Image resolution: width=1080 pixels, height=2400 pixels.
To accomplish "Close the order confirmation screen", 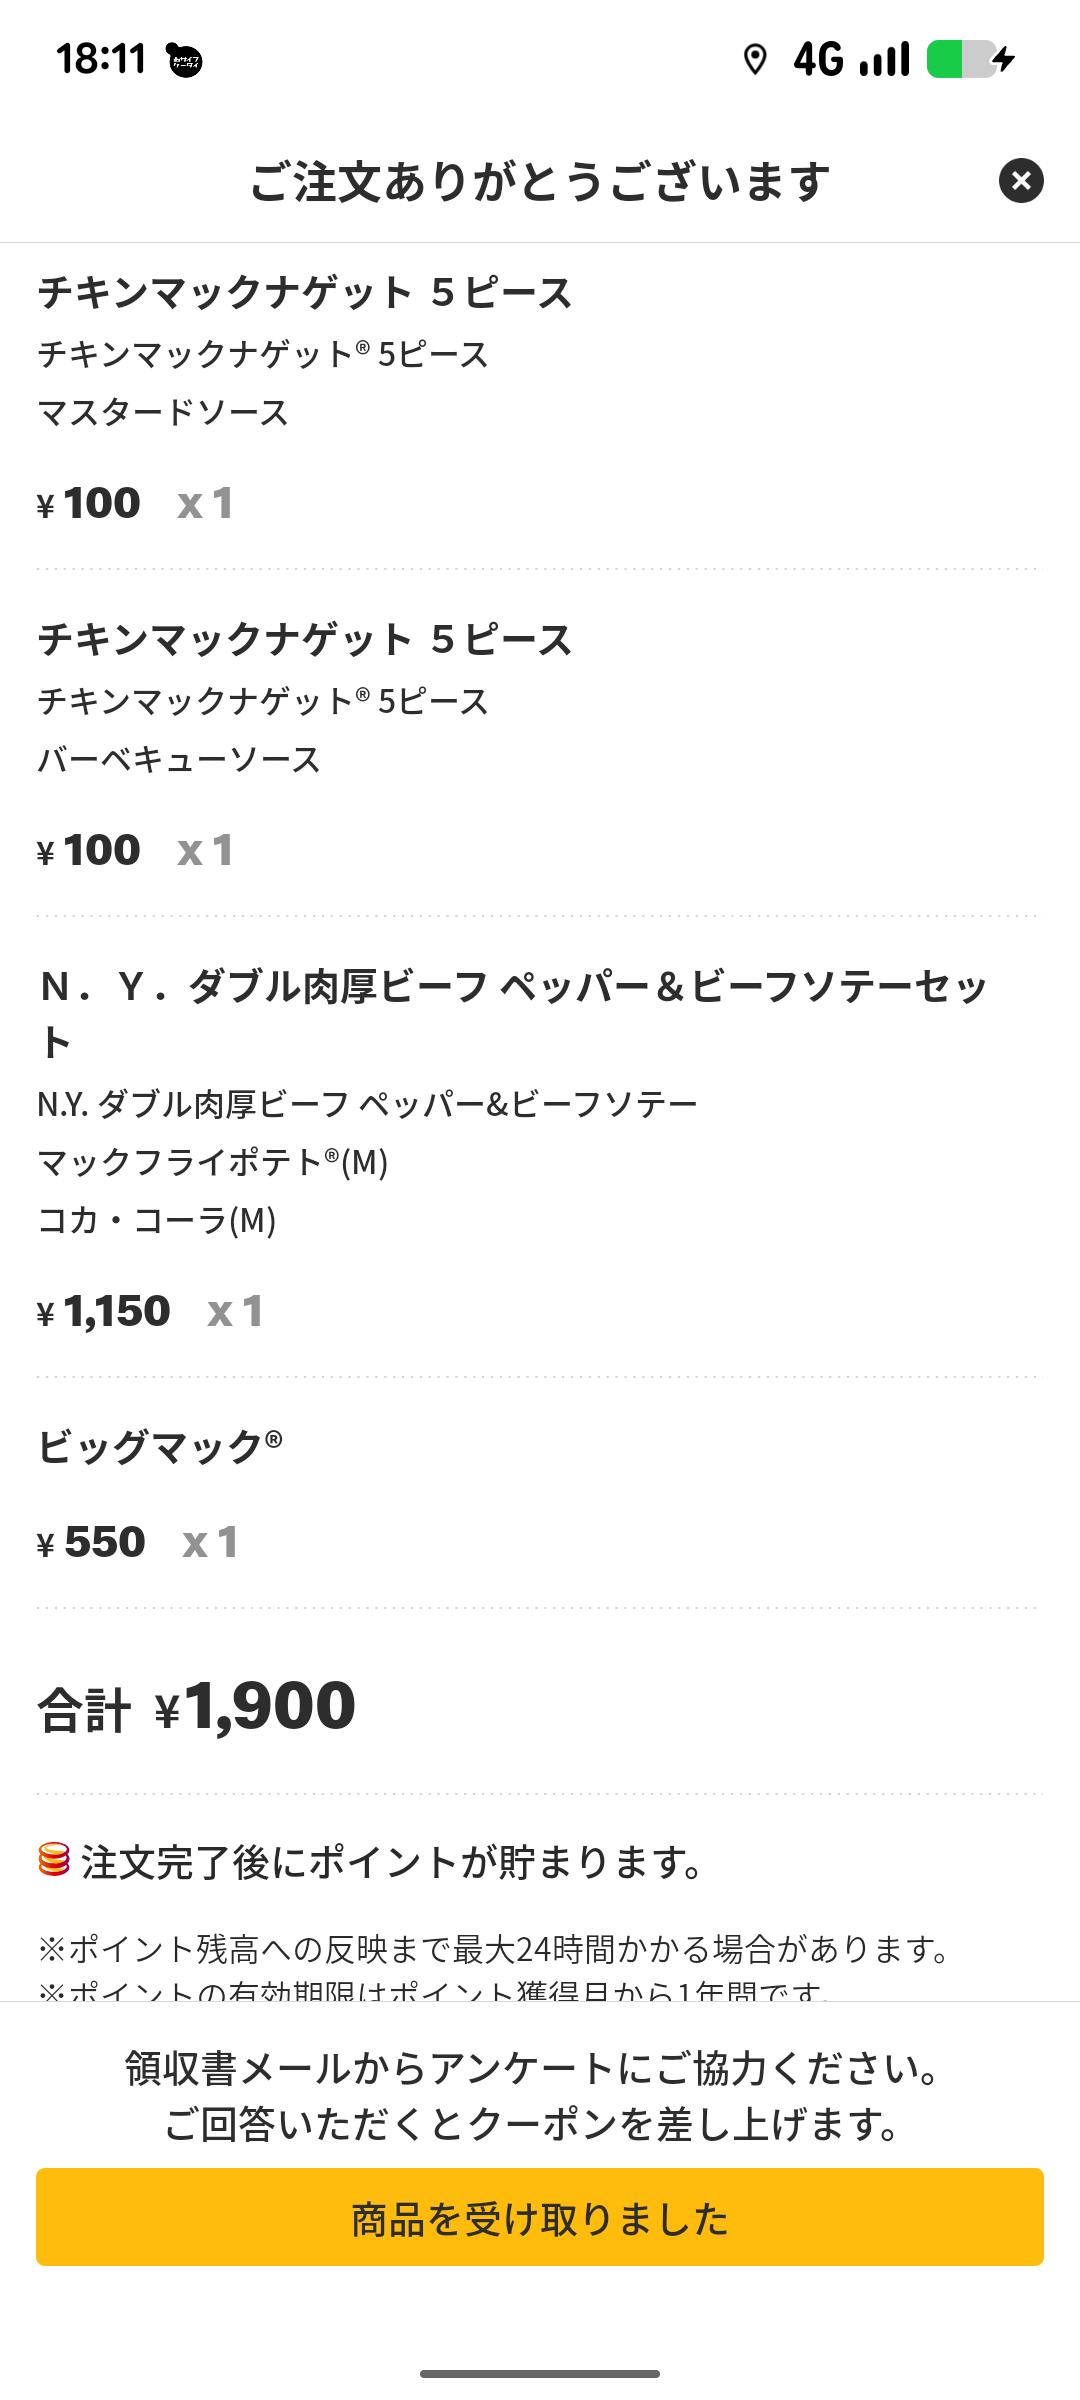I will (x=1021, y=181).
